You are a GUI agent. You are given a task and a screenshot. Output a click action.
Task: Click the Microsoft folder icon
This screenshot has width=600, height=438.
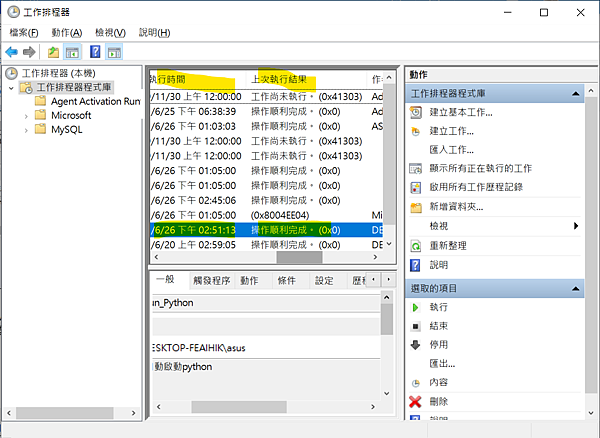click(40, 115)
